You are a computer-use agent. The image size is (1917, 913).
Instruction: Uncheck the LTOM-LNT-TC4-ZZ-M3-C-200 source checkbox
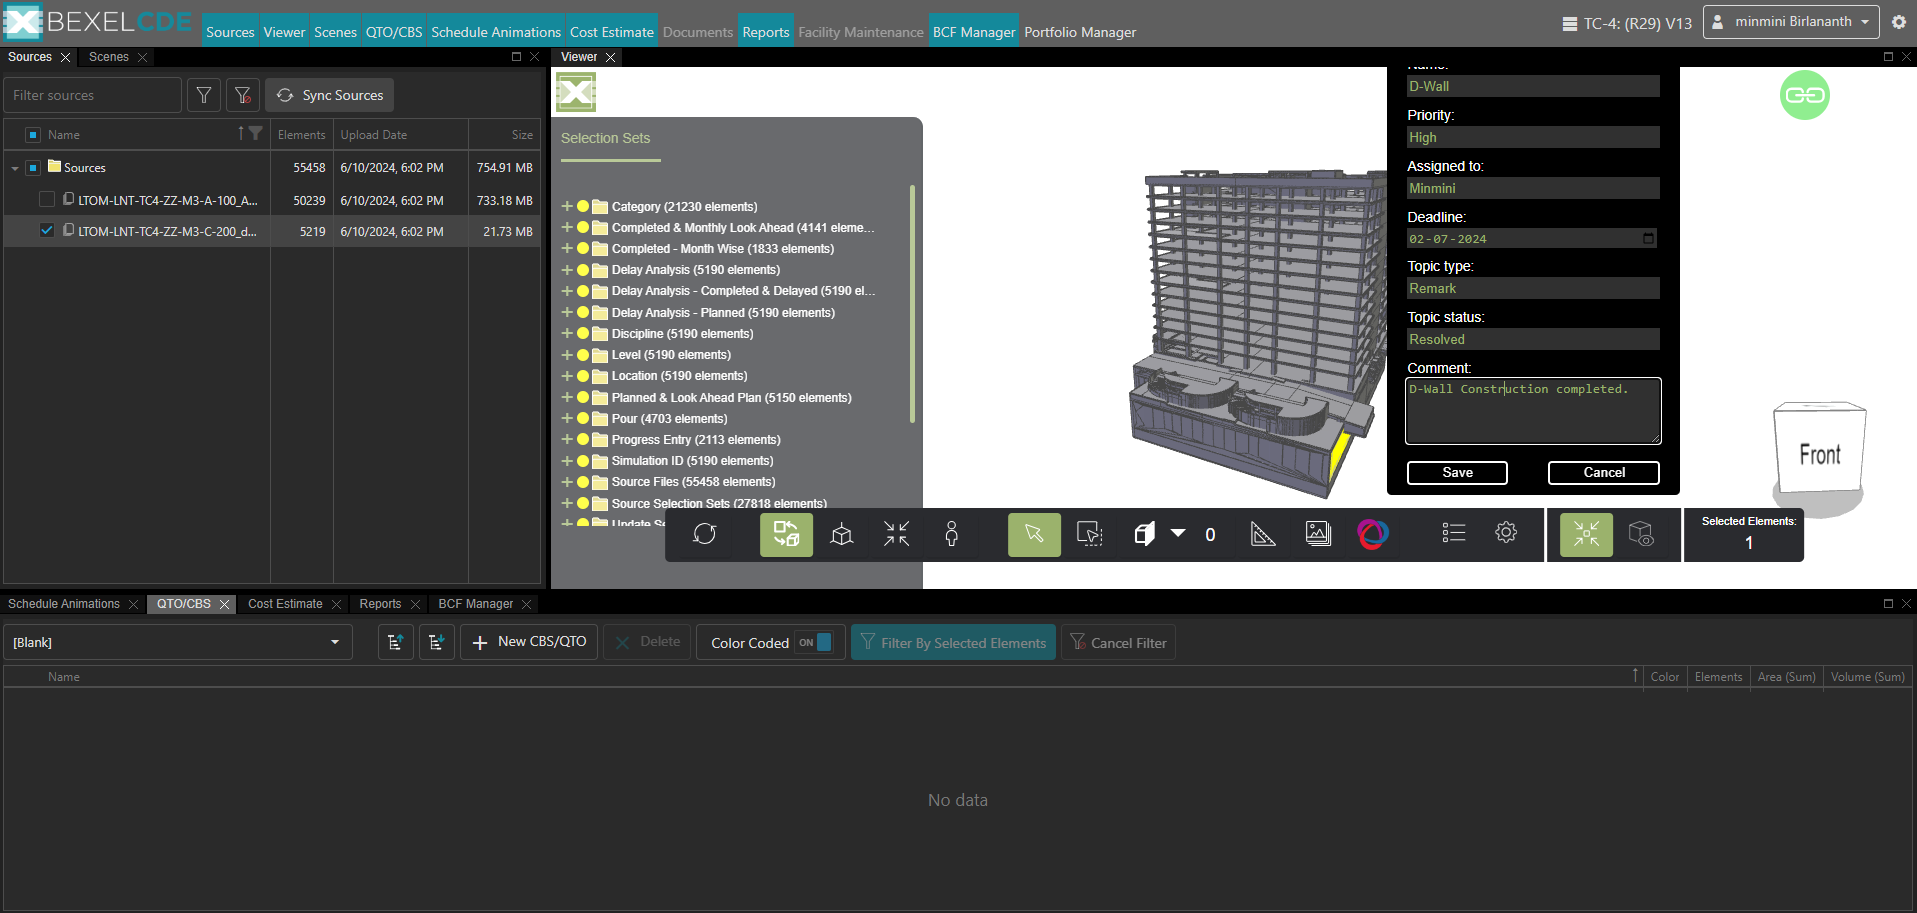[47, 231]
